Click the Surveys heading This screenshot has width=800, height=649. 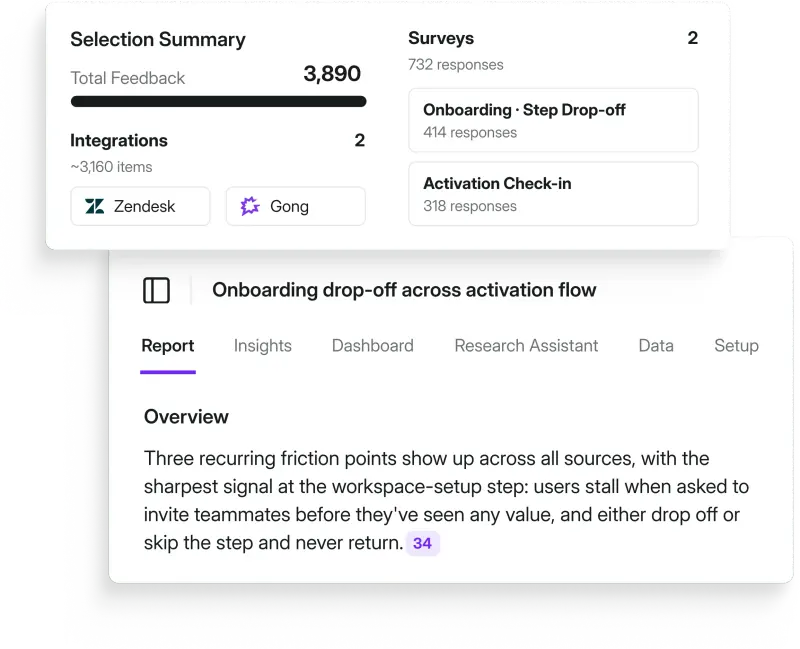[441, 38]
